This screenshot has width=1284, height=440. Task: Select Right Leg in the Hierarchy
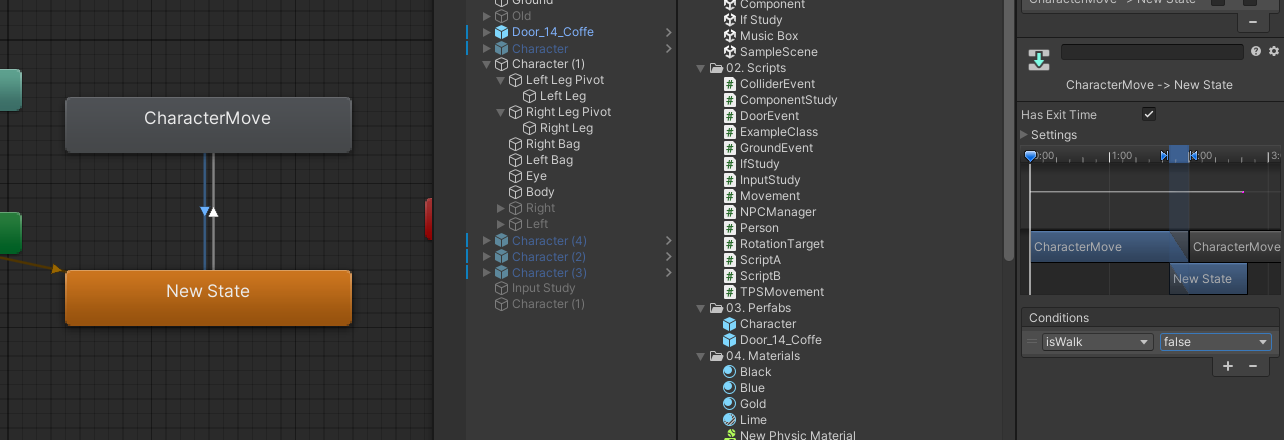coord(566,128)
